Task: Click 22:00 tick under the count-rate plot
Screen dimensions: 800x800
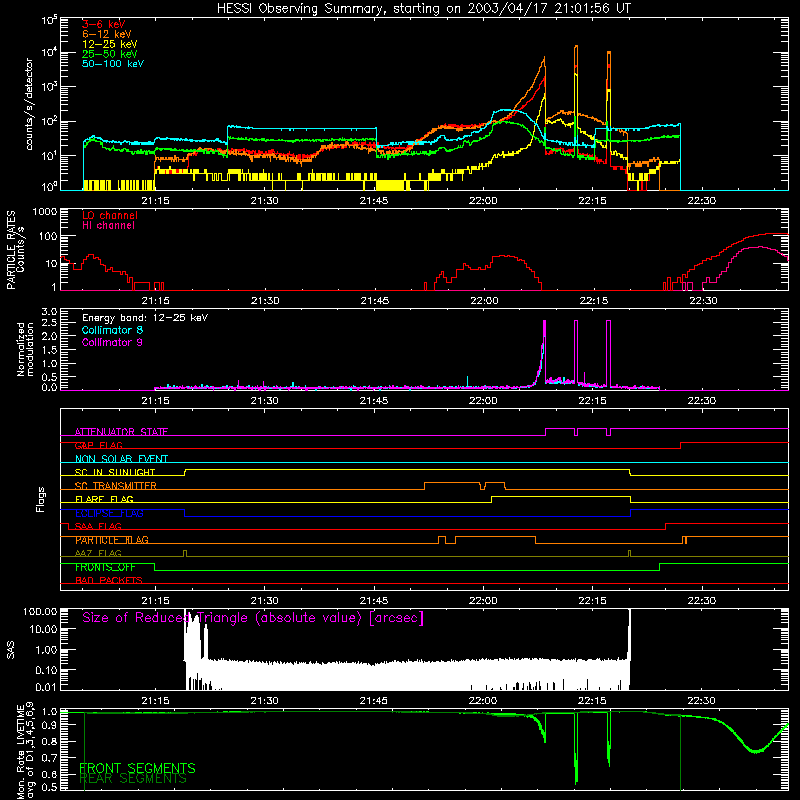Action: pos(483,201)
